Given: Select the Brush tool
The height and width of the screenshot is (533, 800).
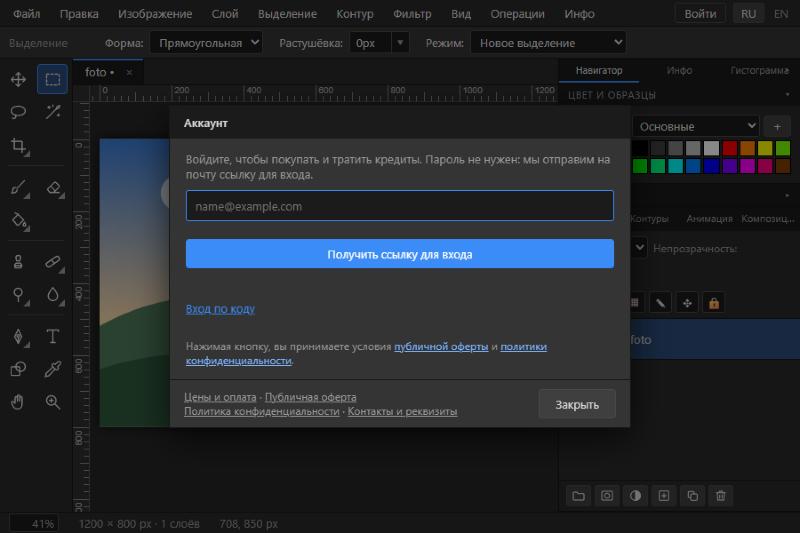Looking at the screenshot, I should (18, 188).
